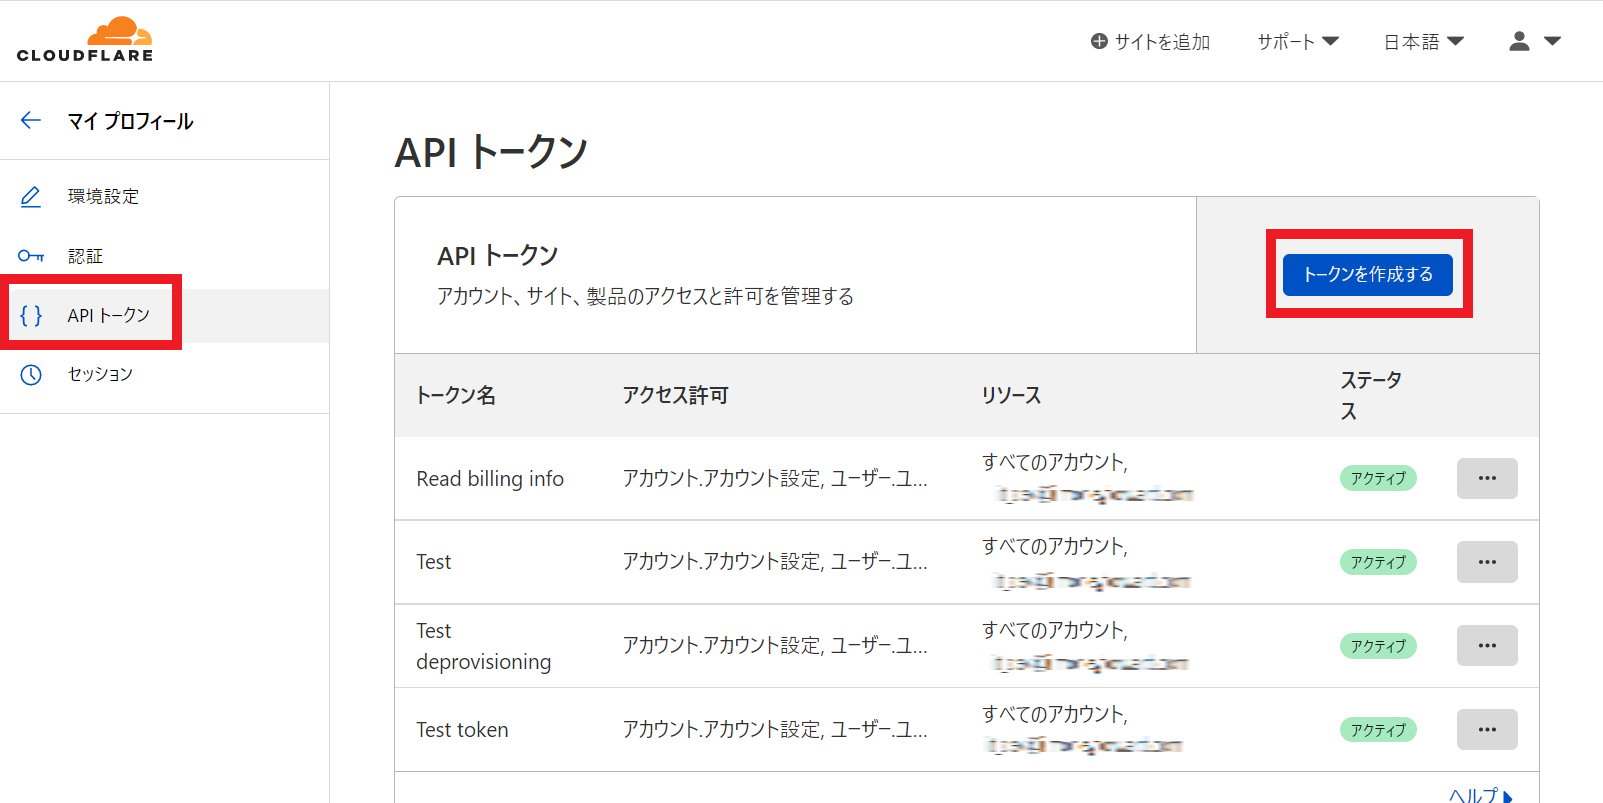Select the Test token token name
Viewport: 1603px width, 803px height.
[462, 730]
